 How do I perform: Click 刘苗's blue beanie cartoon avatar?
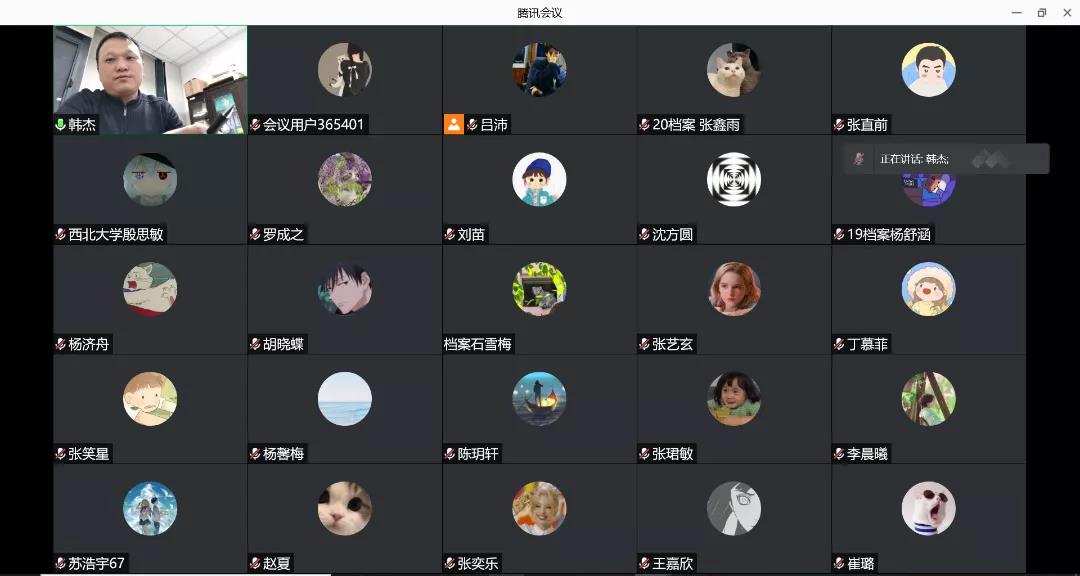click(x=539, y=179)
